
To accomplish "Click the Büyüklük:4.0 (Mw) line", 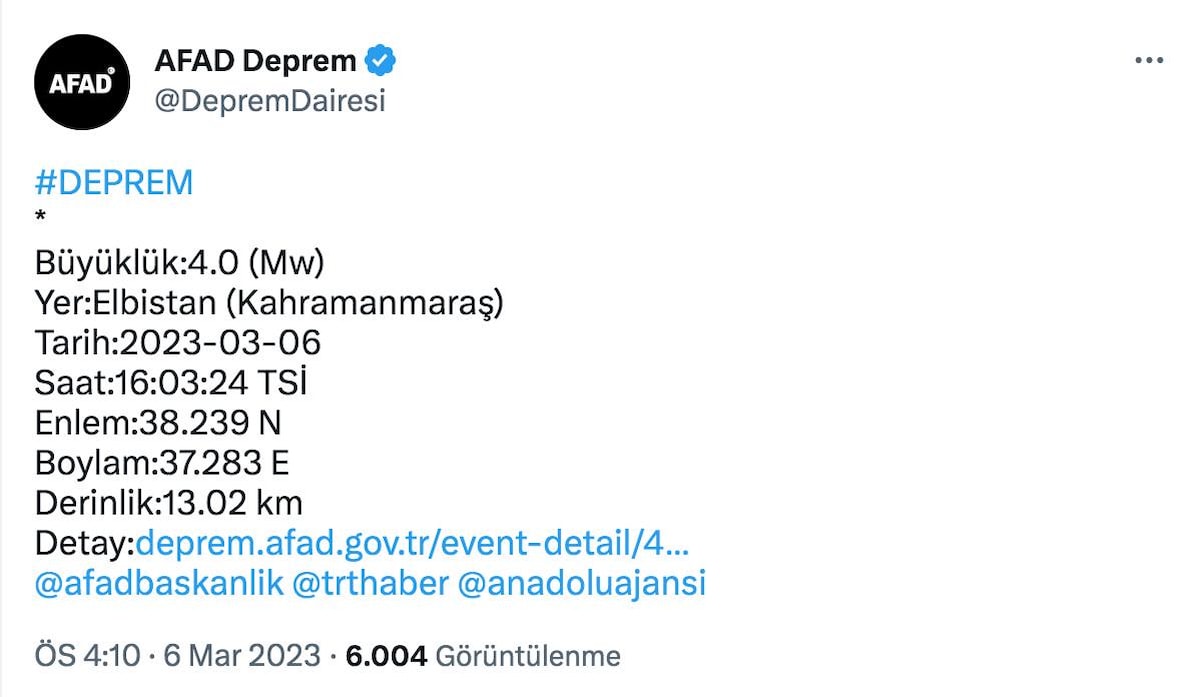I will pos(180,263).
